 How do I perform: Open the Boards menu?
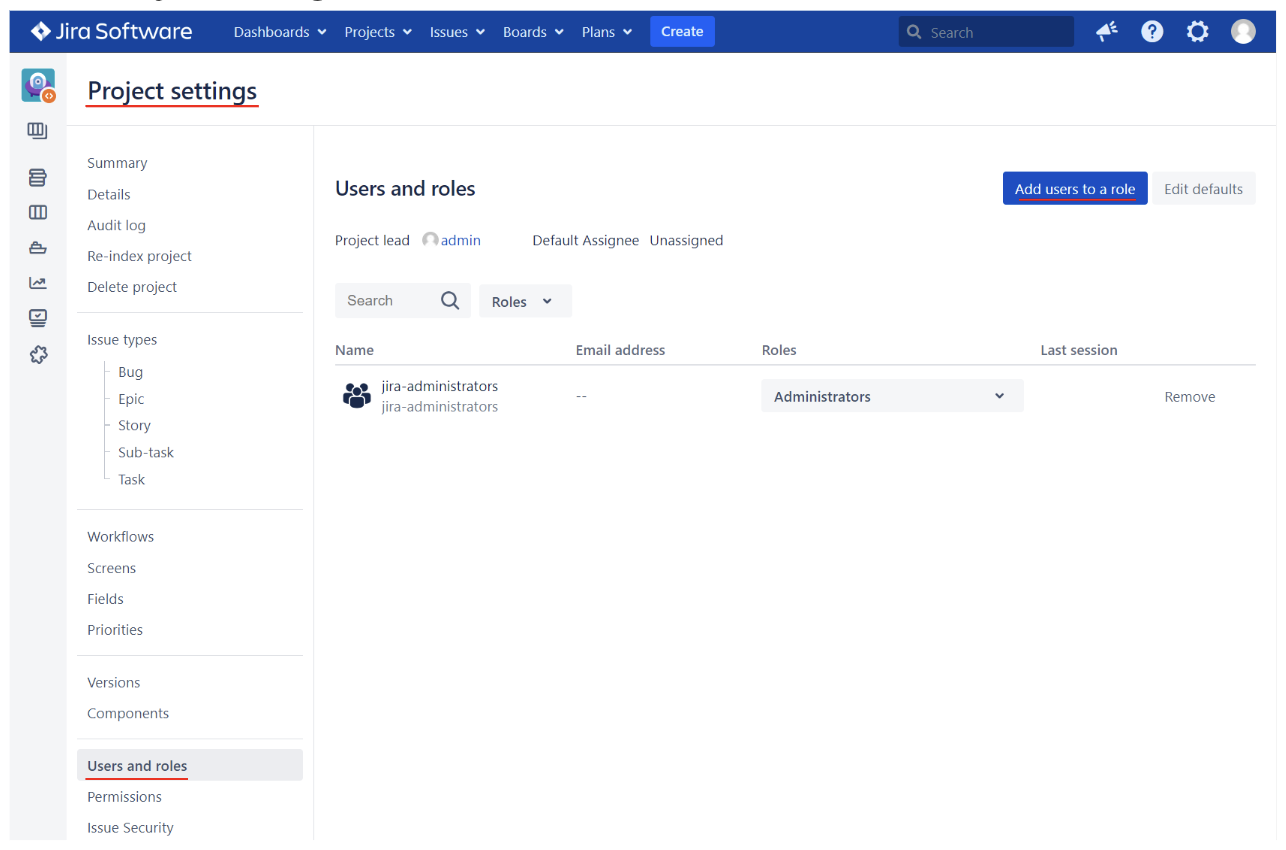533,32
